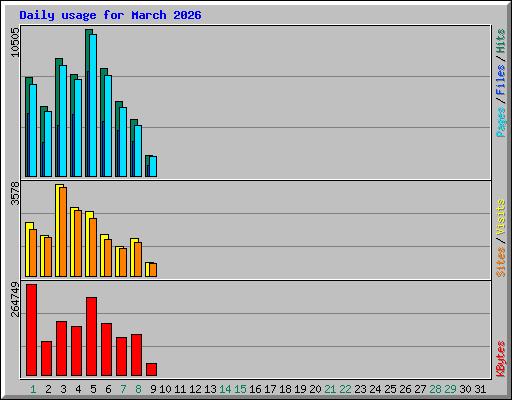512x400 pixels.
Task: Click day 14 on the x-axis
Action: click(x=225, y=389)
